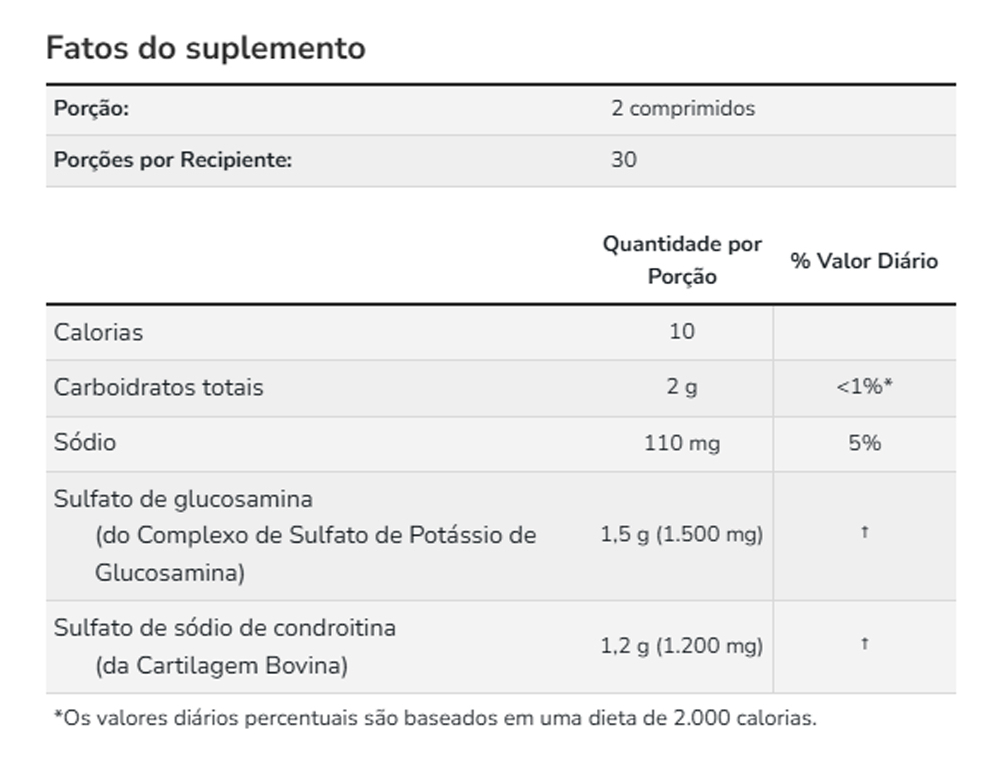
Task: Select the "Sulfato de glucosamina" ingredient name
Action: 183,498
